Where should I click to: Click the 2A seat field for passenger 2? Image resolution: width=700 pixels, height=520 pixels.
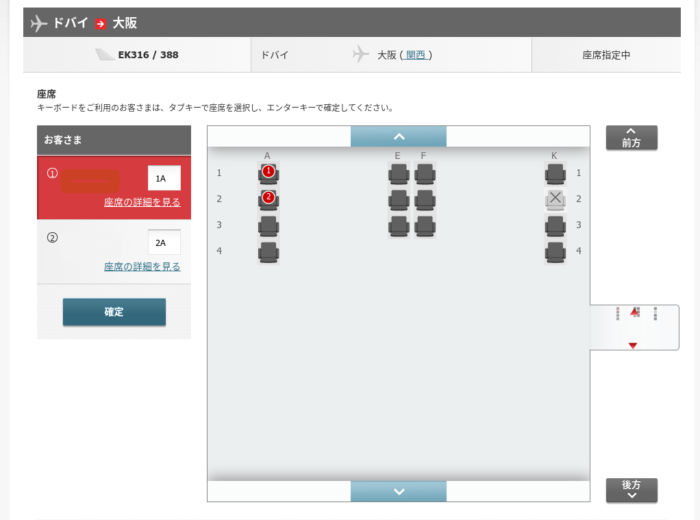(164, 242)
